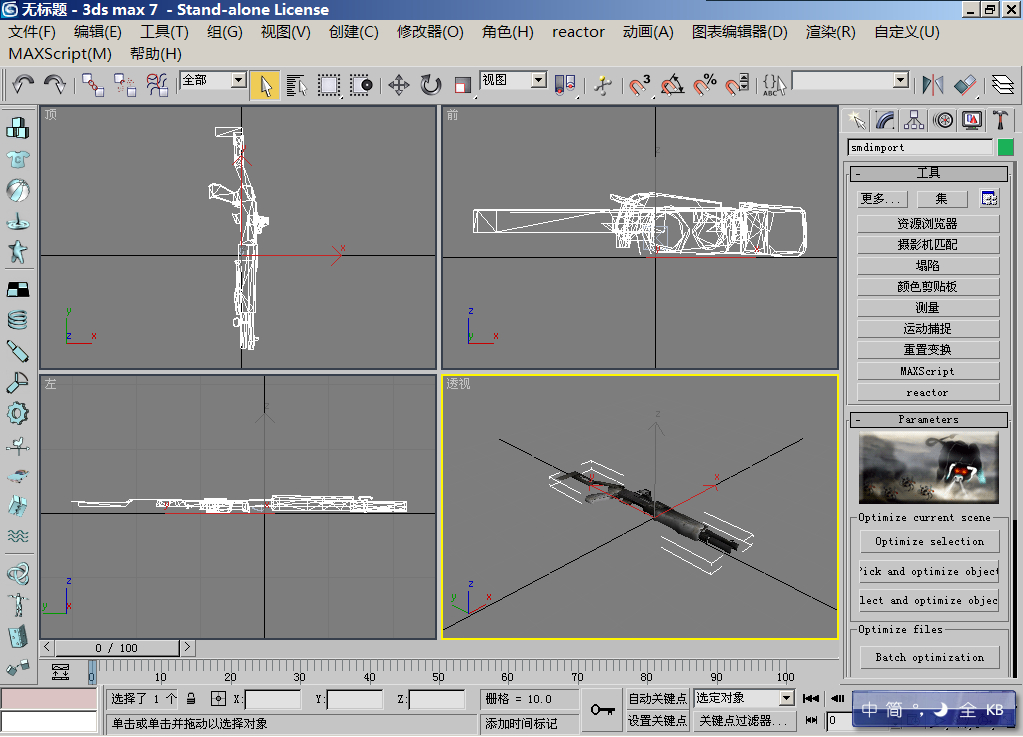
Task: Open the Hierarchy command panel tab
Action: 913,120
